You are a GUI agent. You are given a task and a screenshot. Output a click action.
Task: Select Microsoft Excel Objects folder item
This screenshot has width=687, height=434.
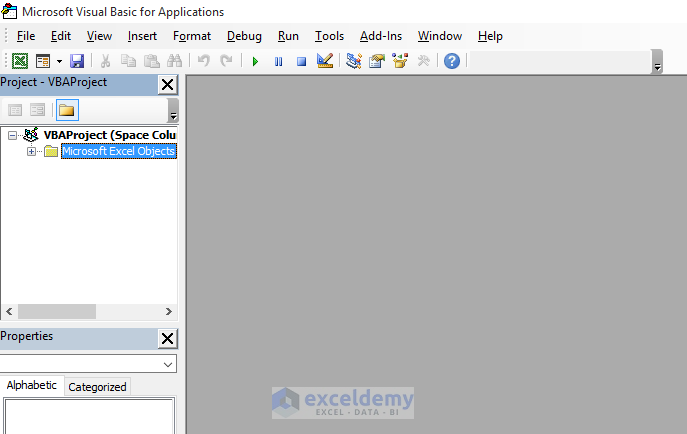pyautogui.click(x=119, y=151)
